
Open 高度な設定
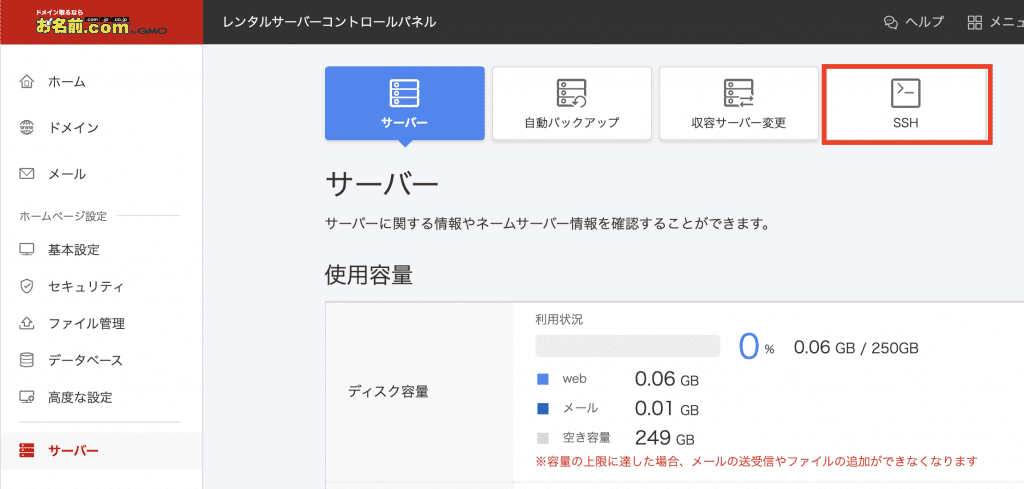click(80, 397)
